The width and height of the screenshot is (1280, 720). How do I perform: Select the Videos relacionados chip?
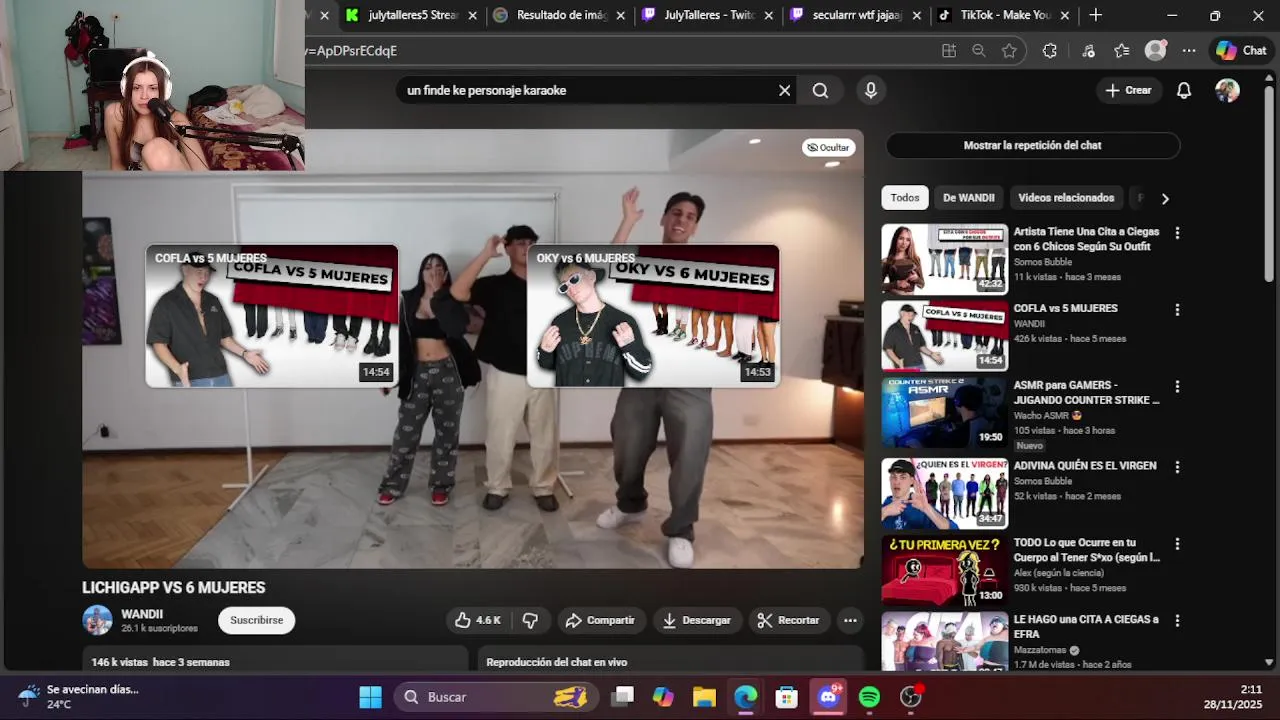tap(1066, 198)
